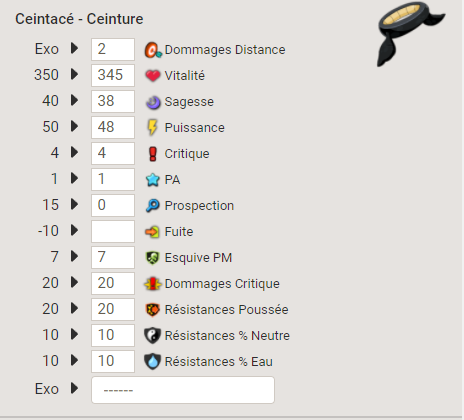Viewport: 464px width, 420px height.
Task: Click the Ceintacé belt item image
Action: [410, 33]
